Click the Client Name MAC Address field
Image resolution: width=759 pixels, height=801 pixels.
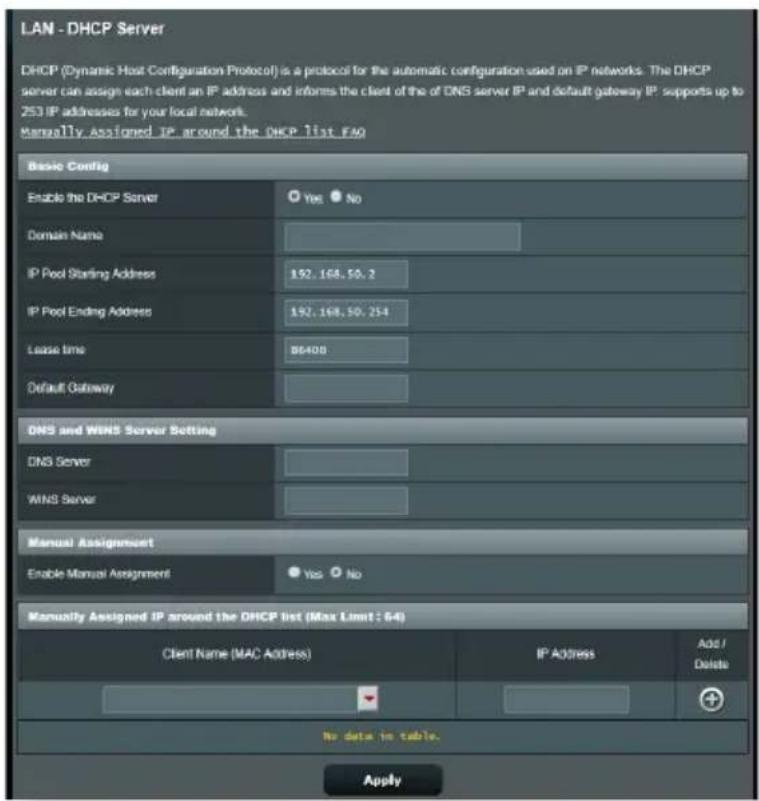[230, 699]
